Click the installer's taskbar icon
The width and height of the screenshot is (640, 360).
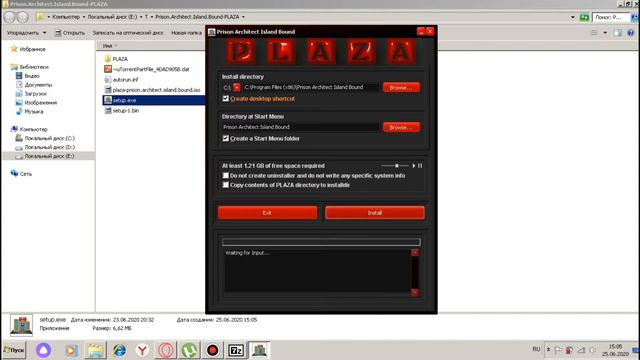(259, 350)
